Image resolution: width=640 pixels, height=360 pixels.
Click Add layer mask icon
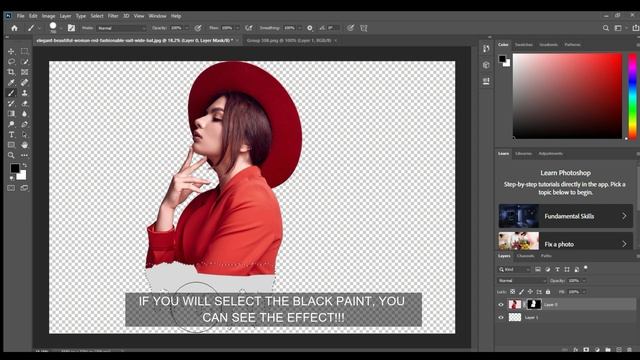click(586, 350)
